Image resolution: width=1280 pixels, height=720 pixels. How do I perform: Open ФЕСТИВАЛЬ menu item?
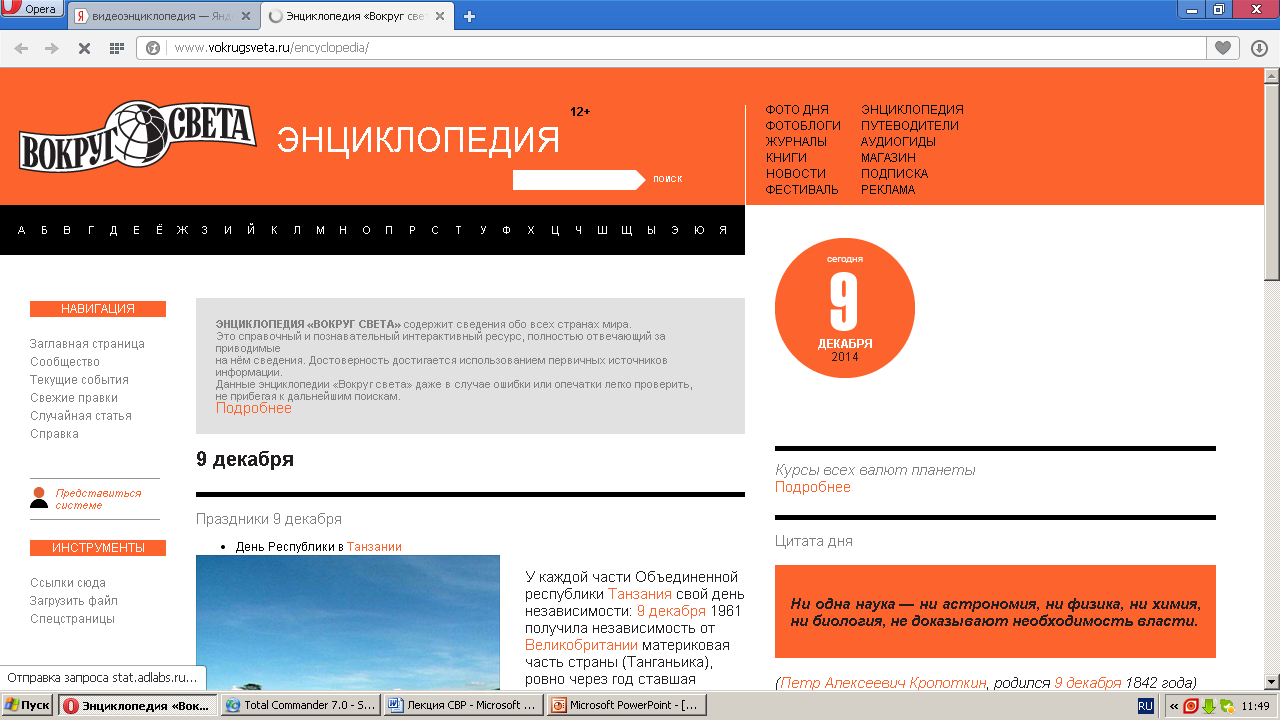click(x=802, y=190)
